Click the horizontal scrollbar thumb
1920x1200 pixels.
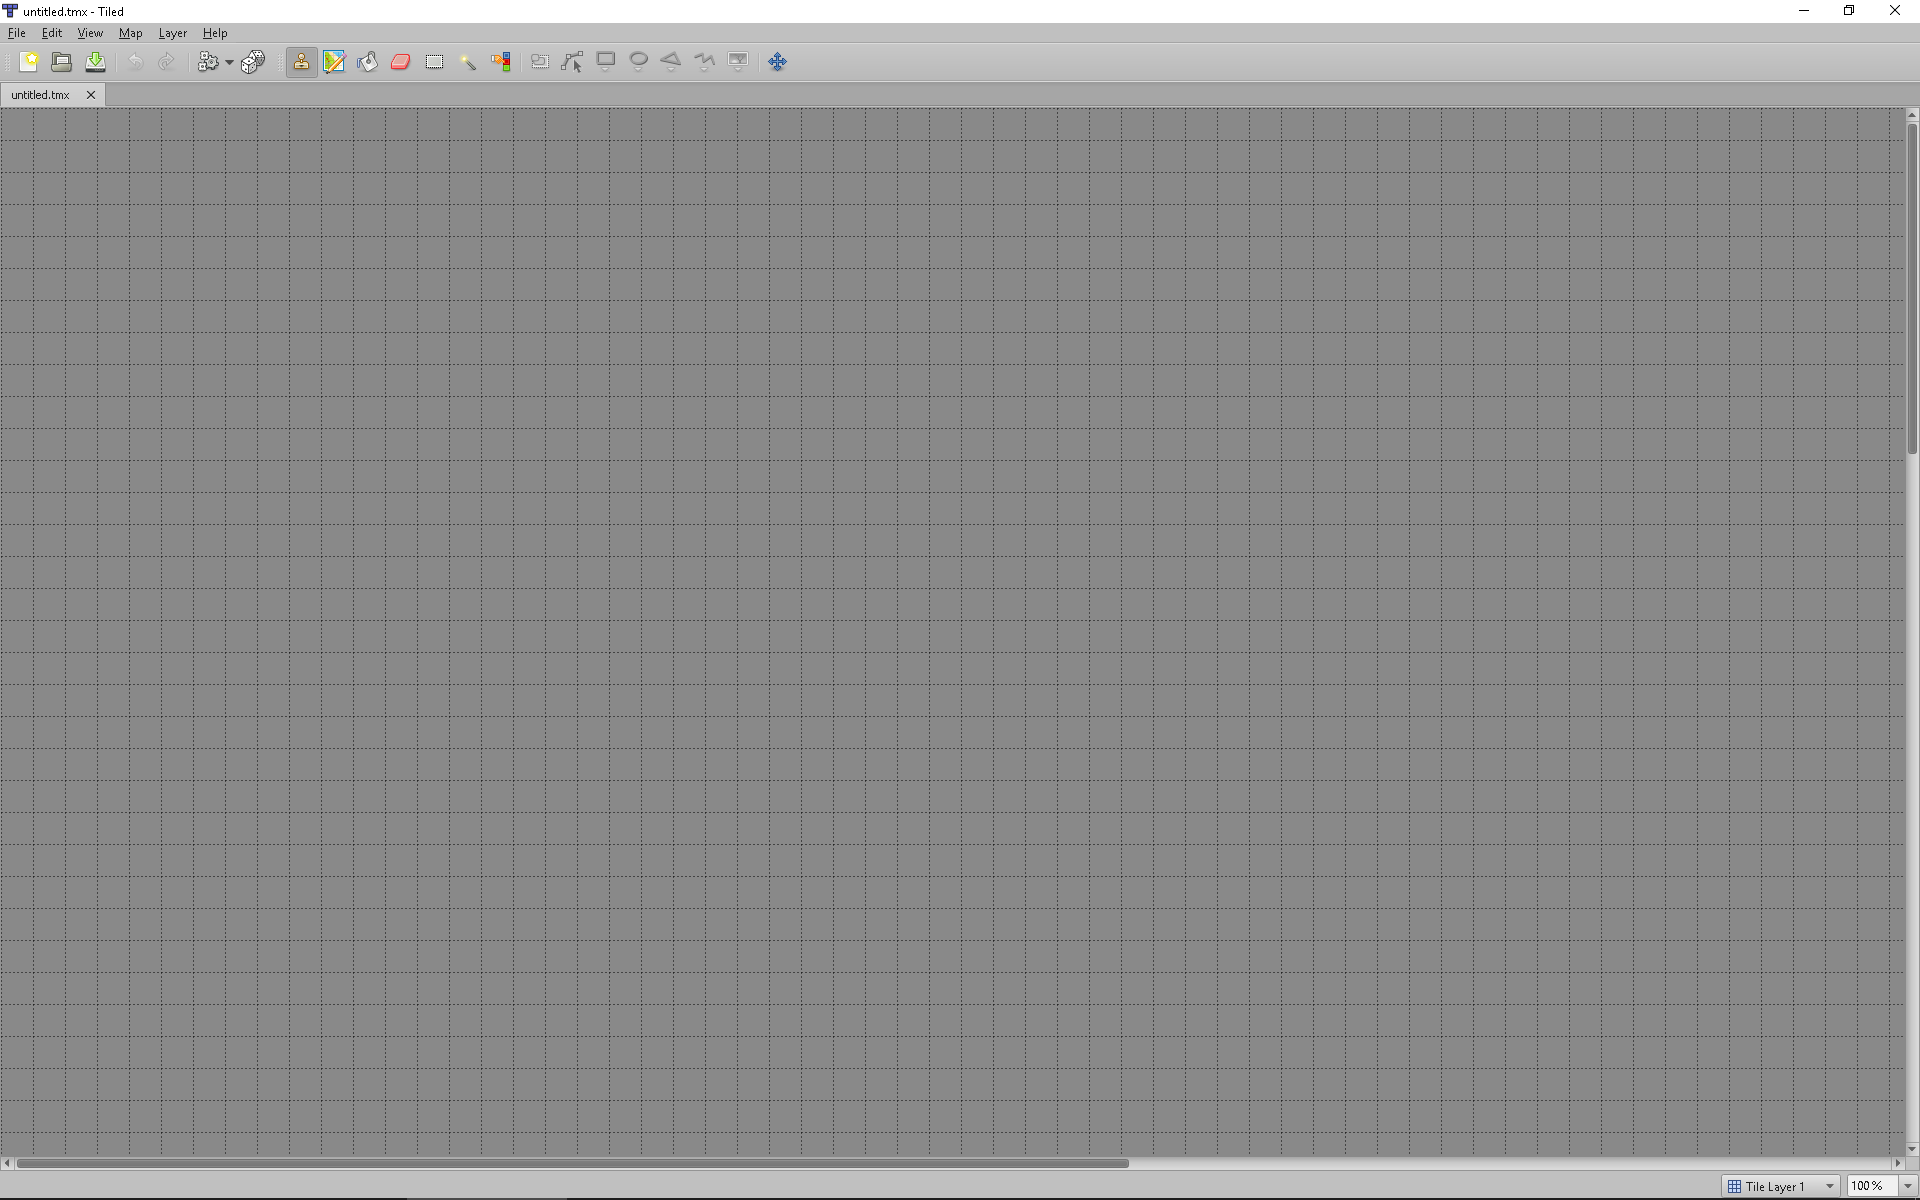(572, 1163)
